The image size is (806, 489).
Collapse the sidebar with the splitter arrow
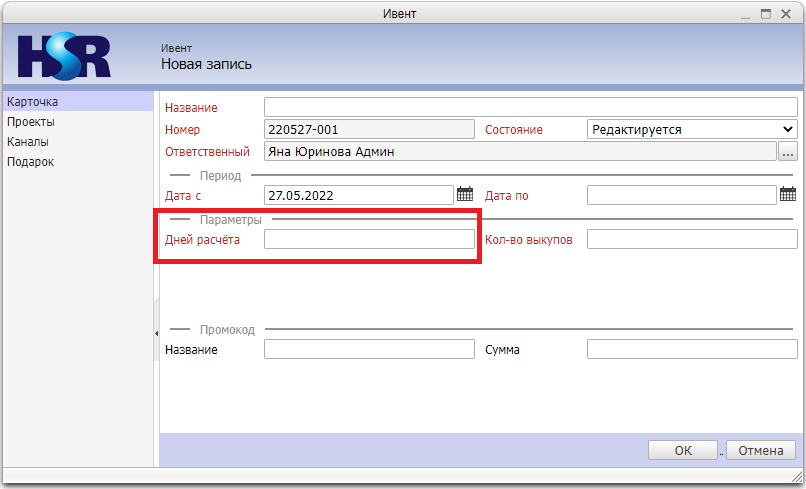[156, 334]
